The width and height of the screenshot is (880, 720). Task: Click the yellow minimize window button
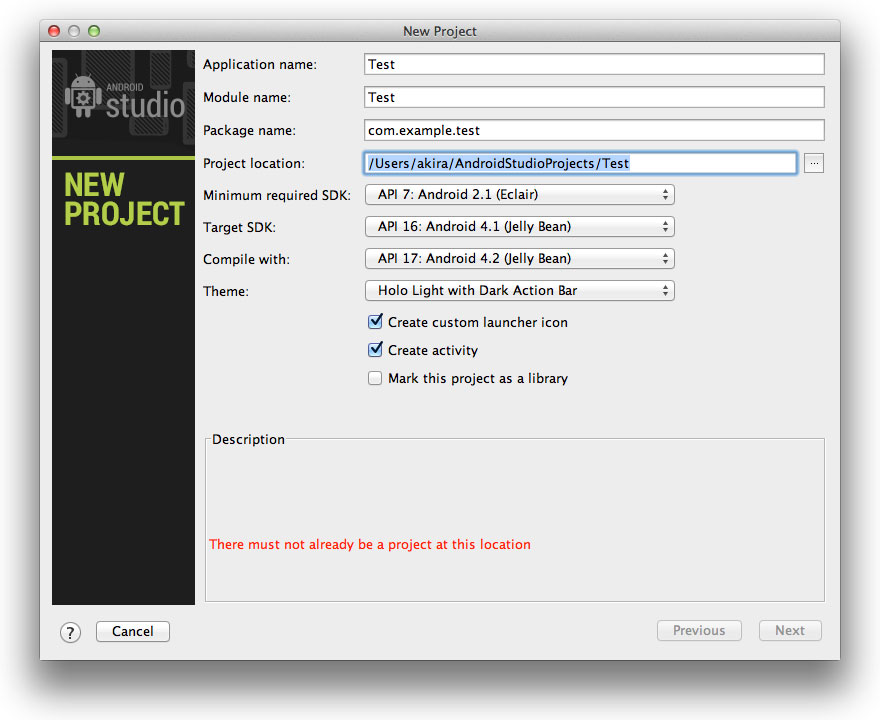coord(74,31)
